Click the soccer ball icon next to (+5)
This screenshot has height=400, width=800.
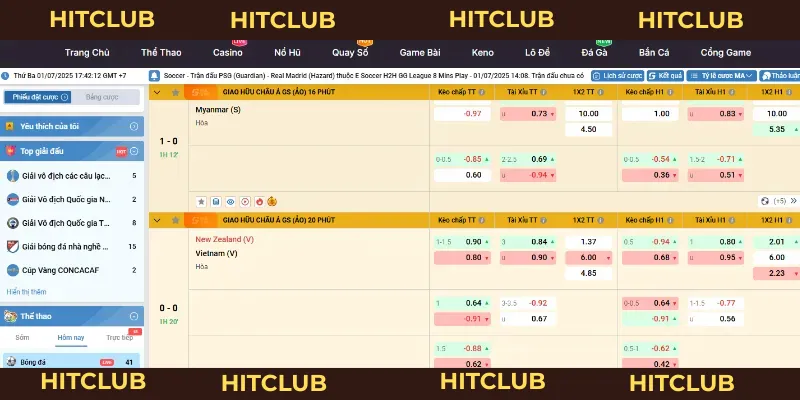pyautogui.click(x=765, y=201)
